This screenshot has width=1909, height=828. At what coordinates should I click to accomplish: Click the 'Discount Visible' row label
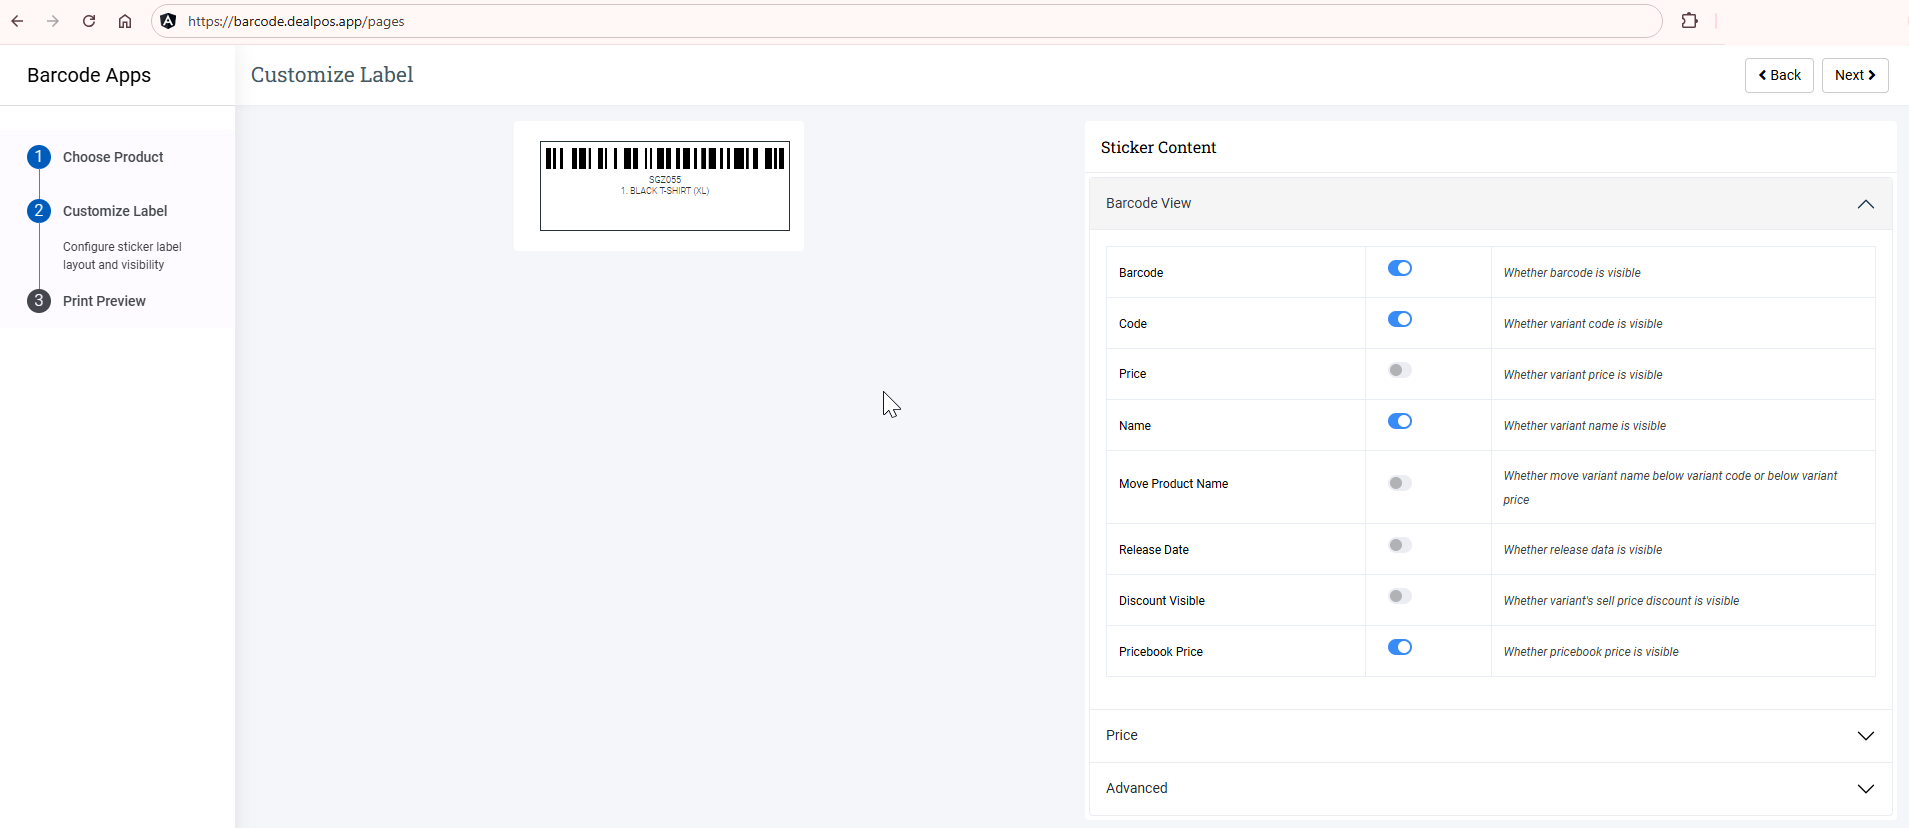1162,601
